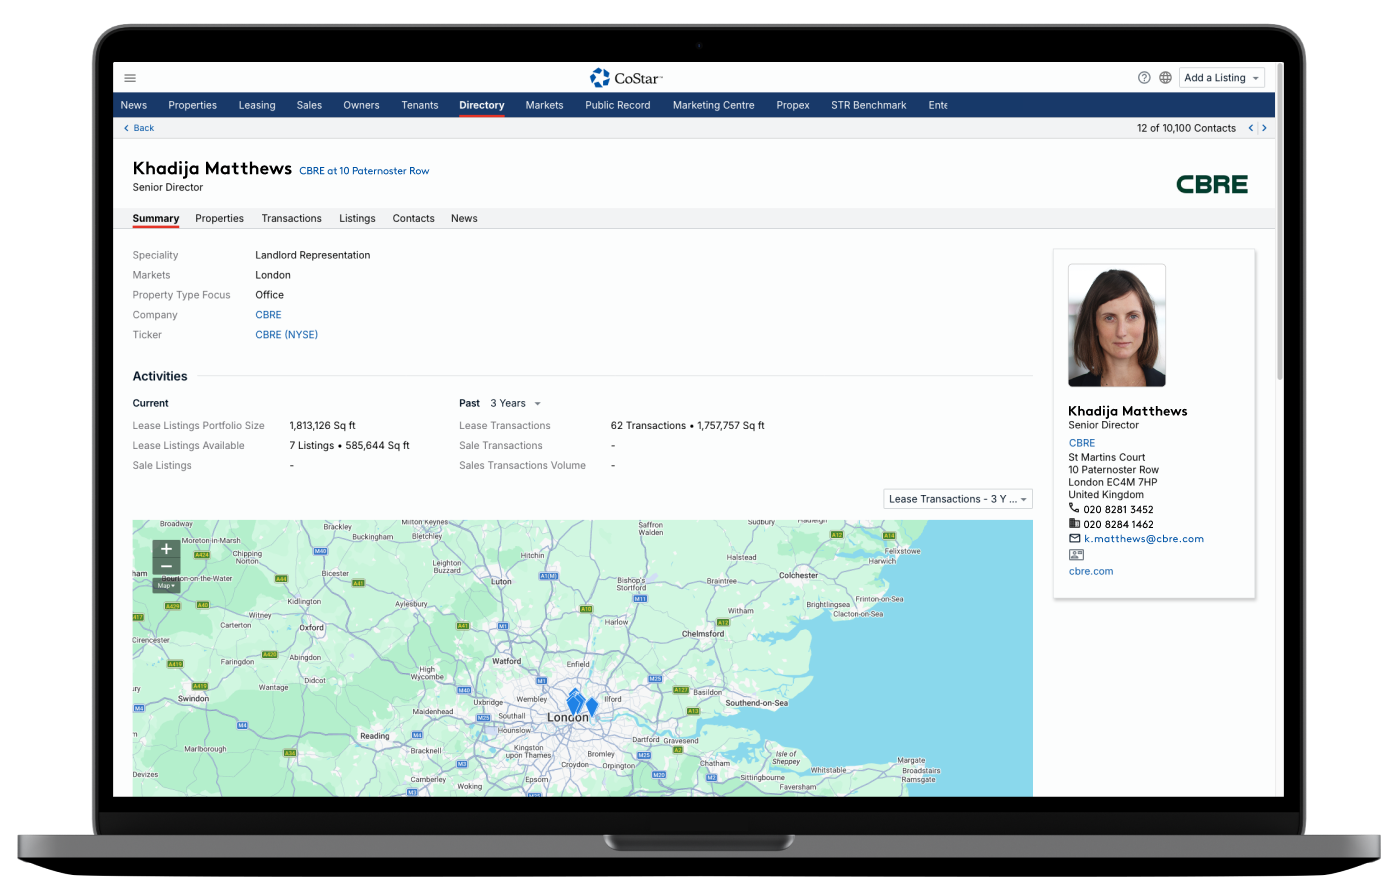The width and height of the screenshot is (1400, 894).
Task: Go to next contact arrow
Action: 1264,128
